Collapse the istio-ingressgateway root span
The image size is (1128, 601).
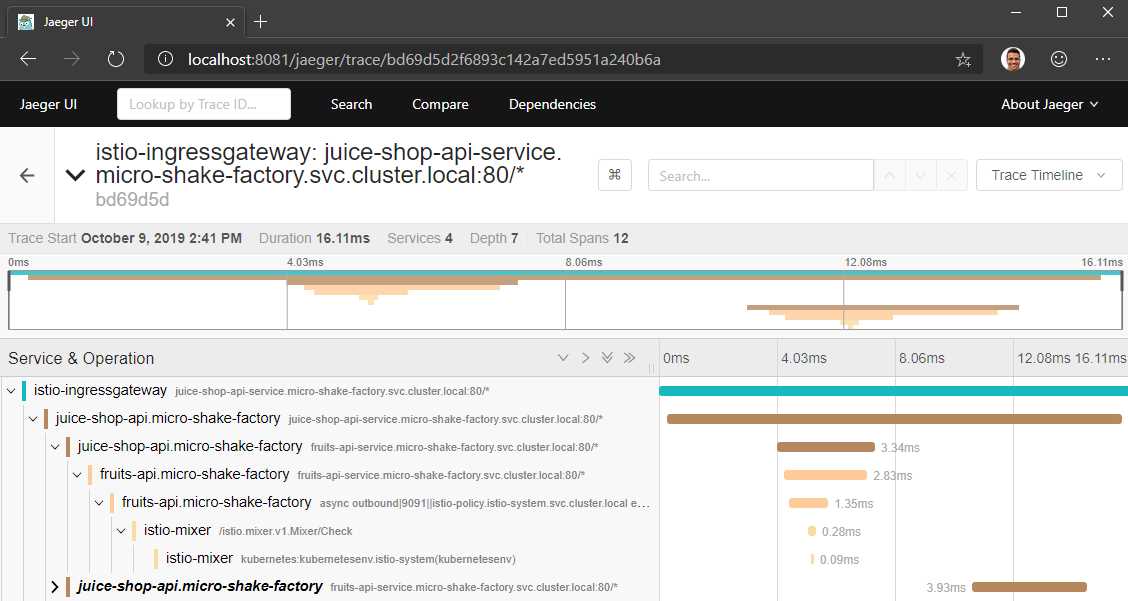[11, 391]
